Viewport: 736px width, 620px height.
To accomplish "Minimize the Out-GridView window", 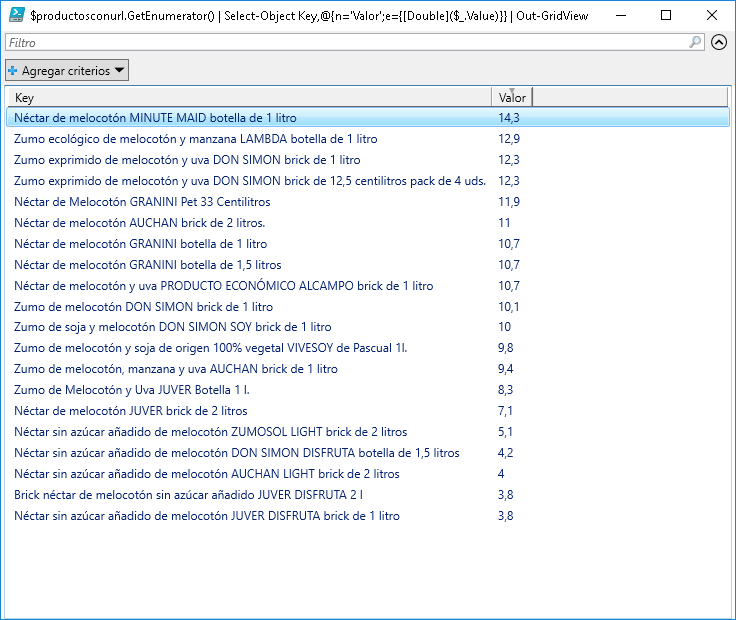I will [620, 15].
